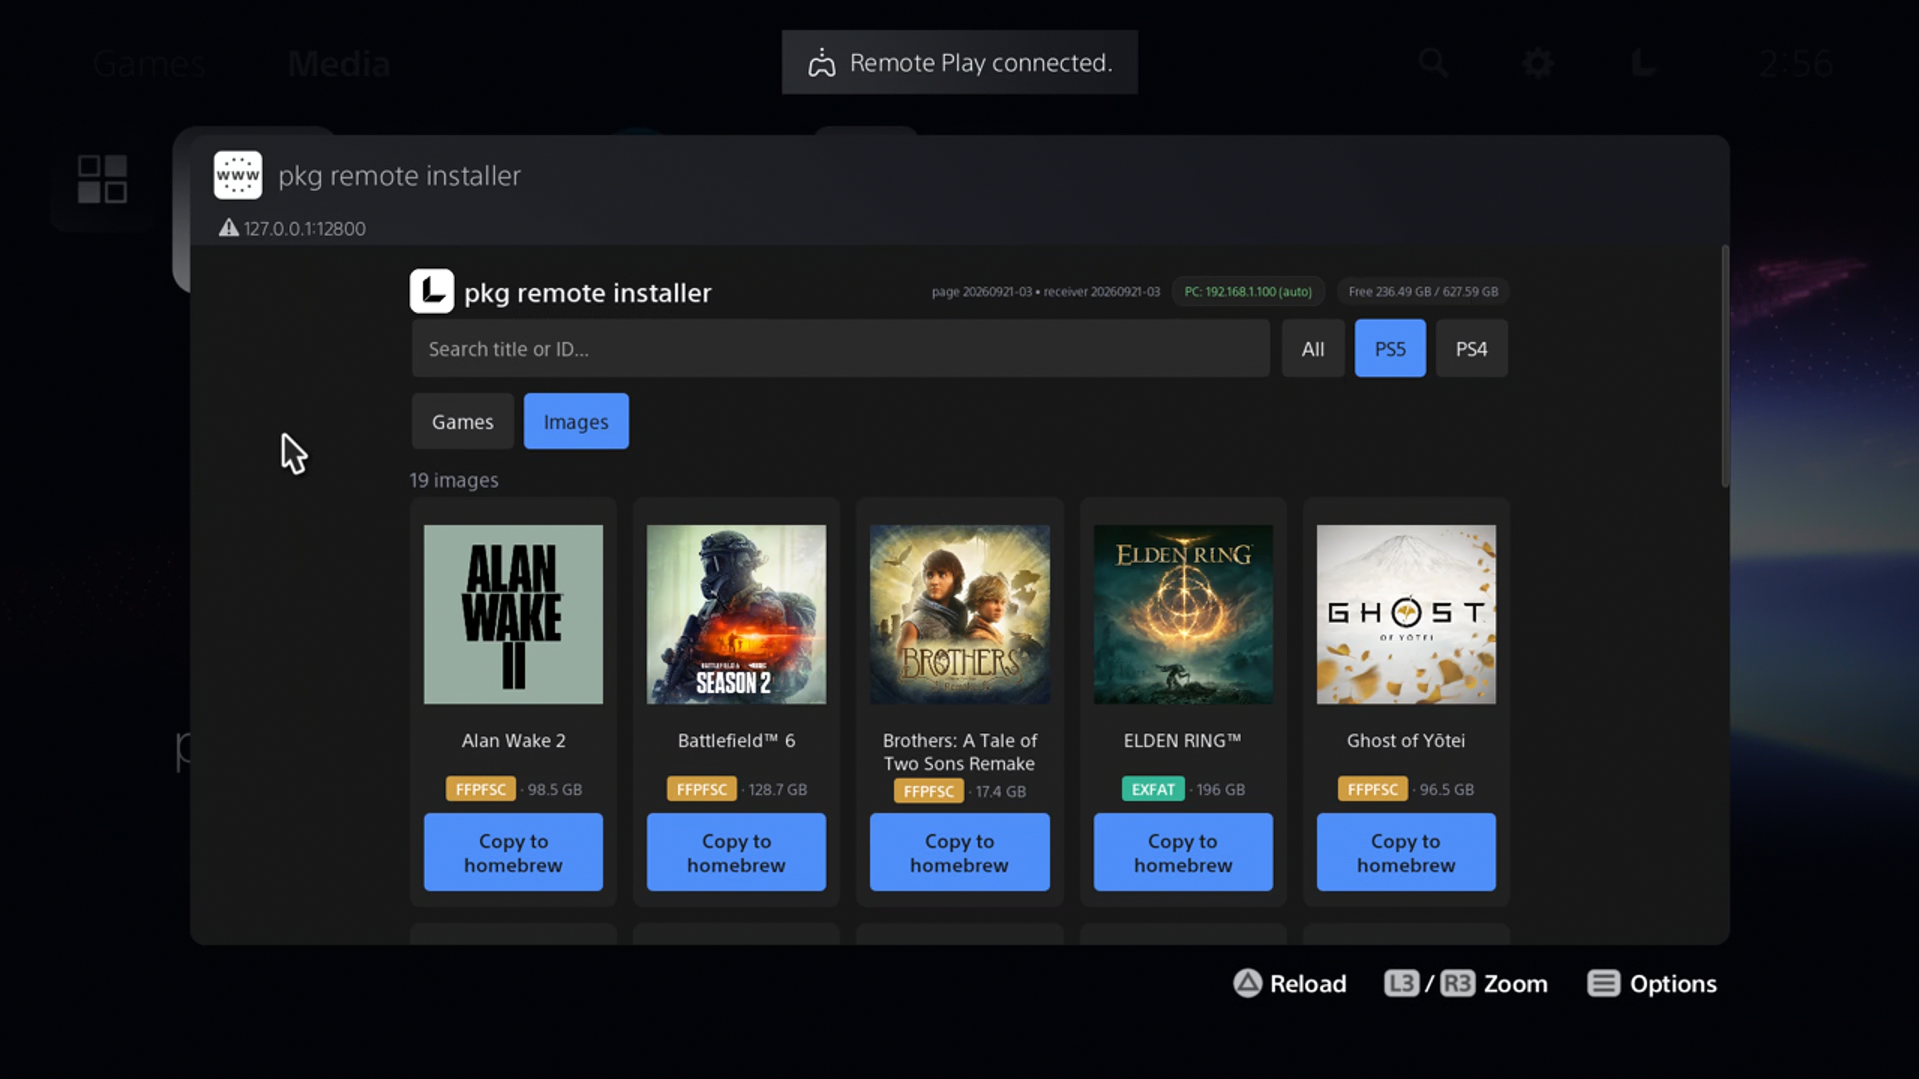
Task: Click the Remote Play connected notification
Action: point(960,63)
